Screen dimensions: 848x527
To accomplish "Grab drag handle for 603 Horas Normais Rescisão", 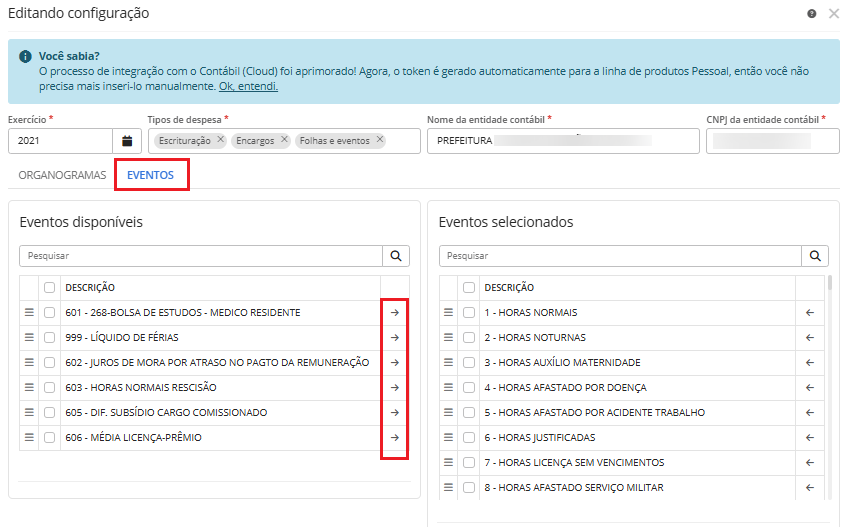I will click(x=29, y=388).
